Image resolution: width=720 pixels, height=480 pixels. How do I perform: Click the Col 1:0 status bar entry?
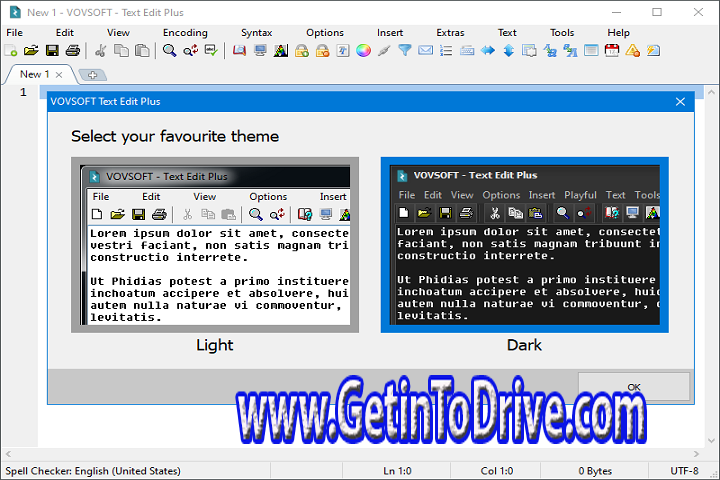[496, 471]
